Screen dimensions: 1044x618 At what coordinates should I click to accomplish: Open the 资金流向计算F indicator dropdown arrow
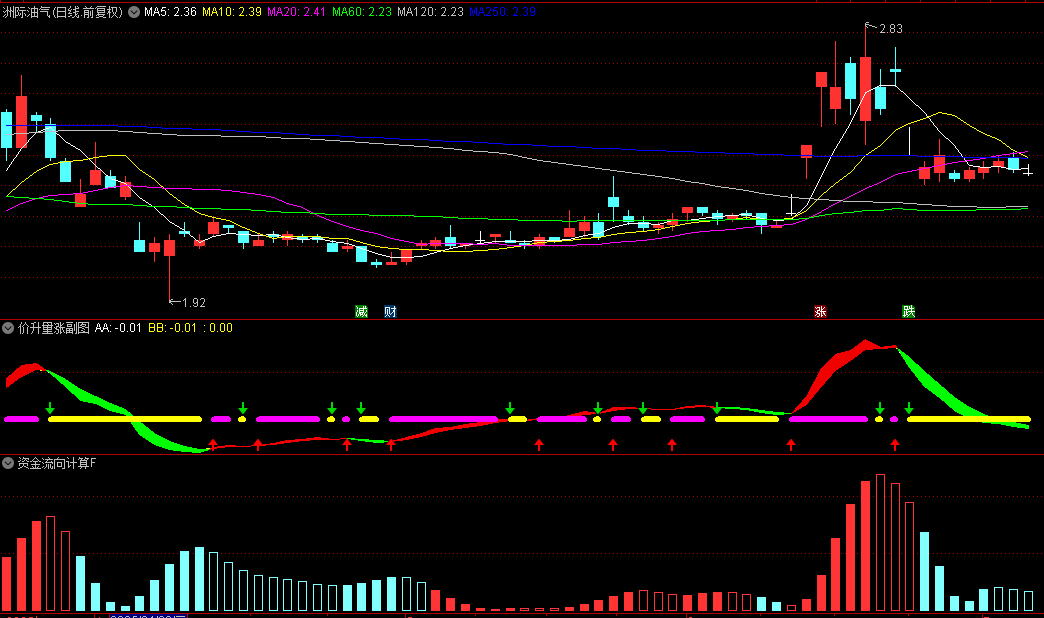[x=8, y=463]
